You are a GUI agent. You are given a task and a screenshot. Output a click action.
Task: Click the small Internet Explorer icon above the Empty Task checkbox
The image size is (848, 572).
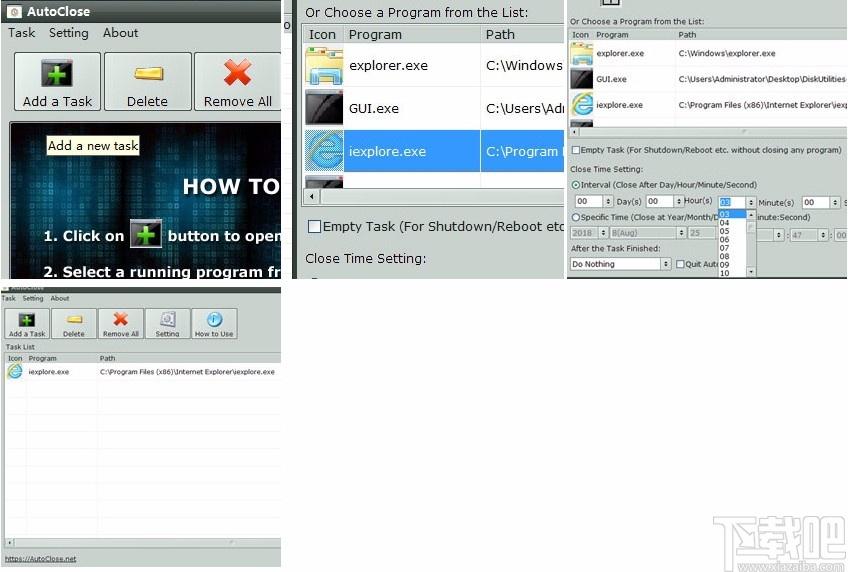582,104
